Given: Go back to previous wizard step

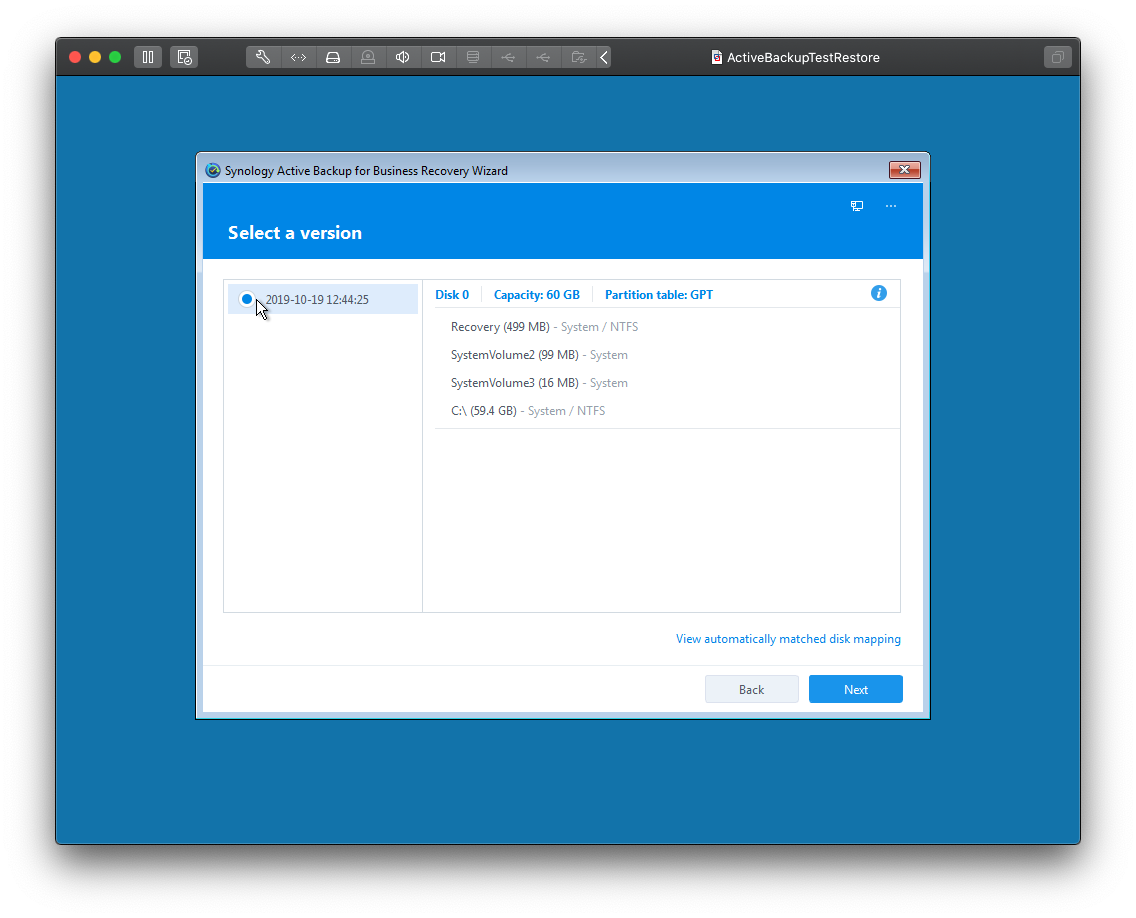Looking at the screenshot, I should click(752, 689).
